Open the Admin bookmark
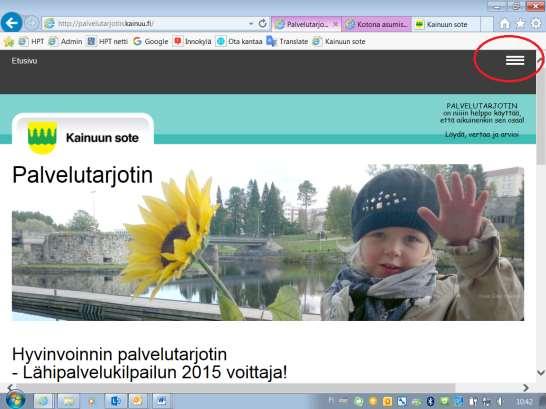Screen dimensions: 546x409 (65, 41)
